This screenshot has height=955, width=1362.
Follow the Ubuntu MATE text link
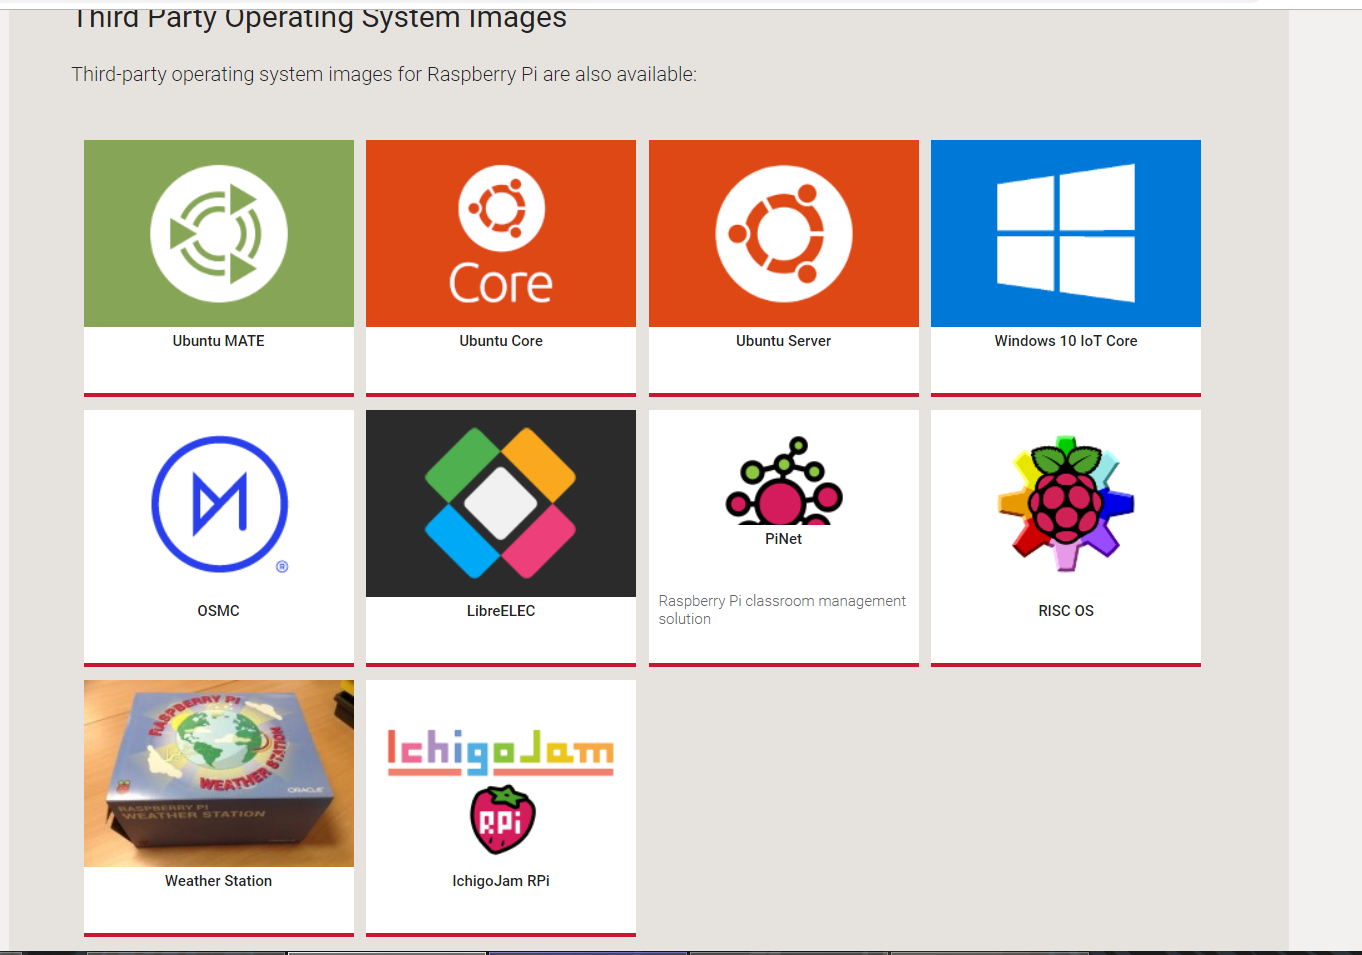pyautogui.click(x=219, y=341)
